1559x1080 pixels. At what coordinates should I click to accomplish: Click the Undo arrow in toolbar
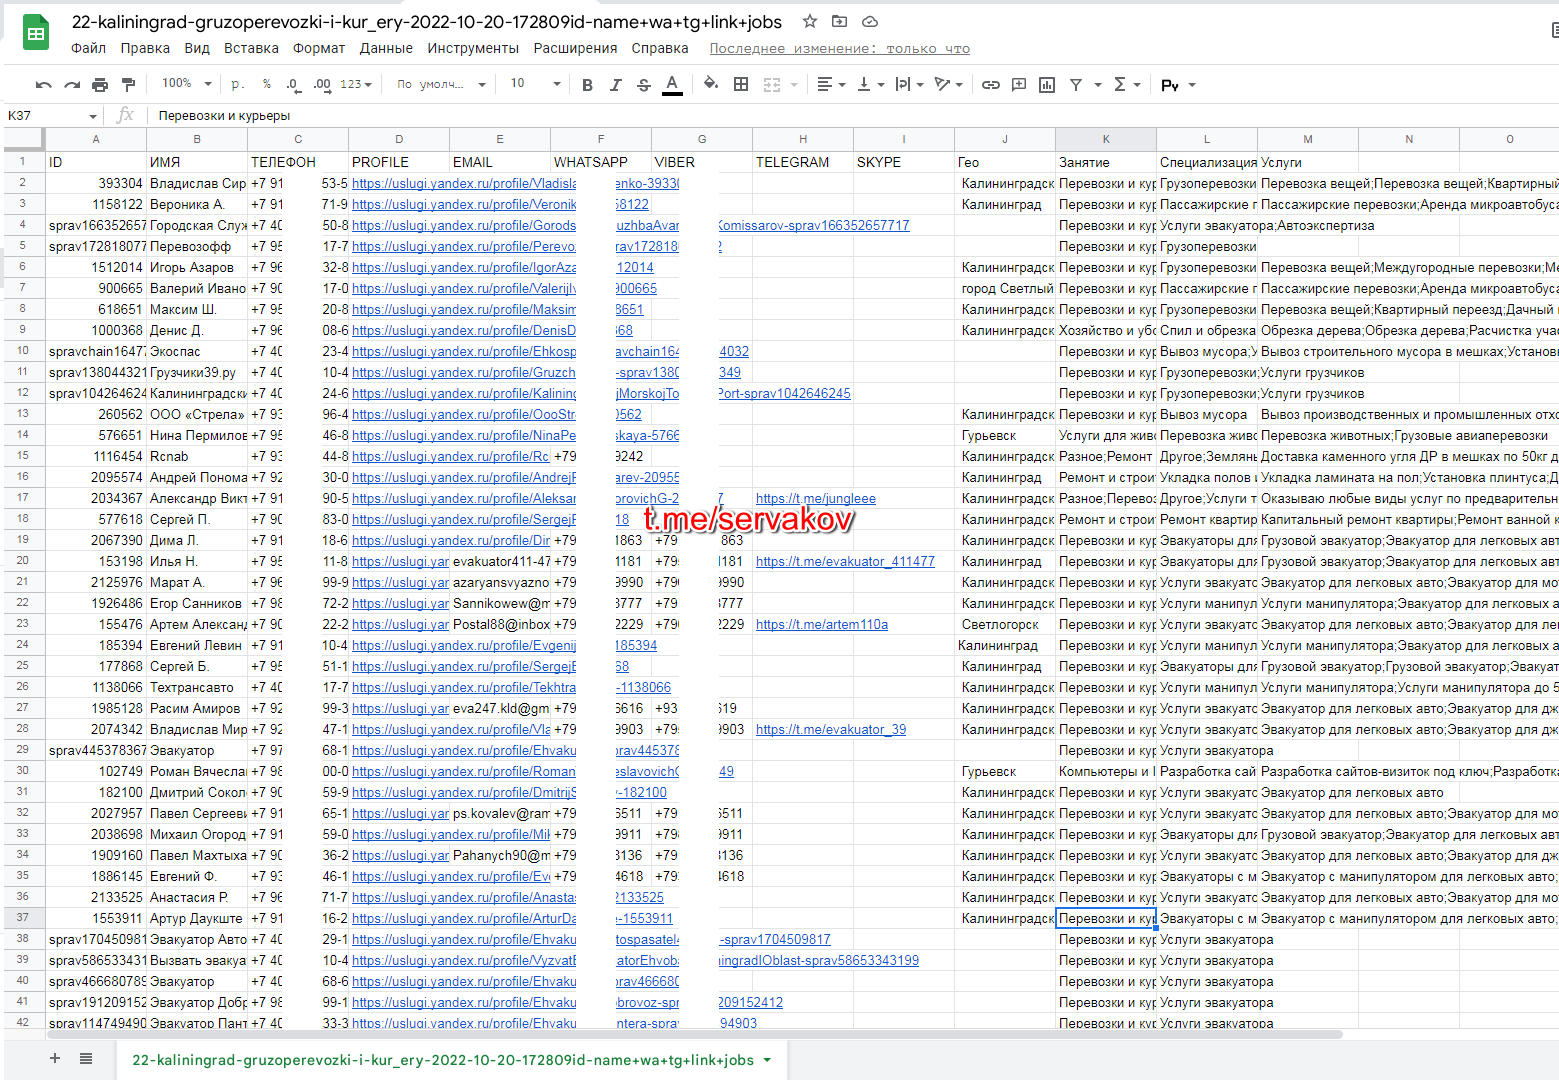[43, 85]
